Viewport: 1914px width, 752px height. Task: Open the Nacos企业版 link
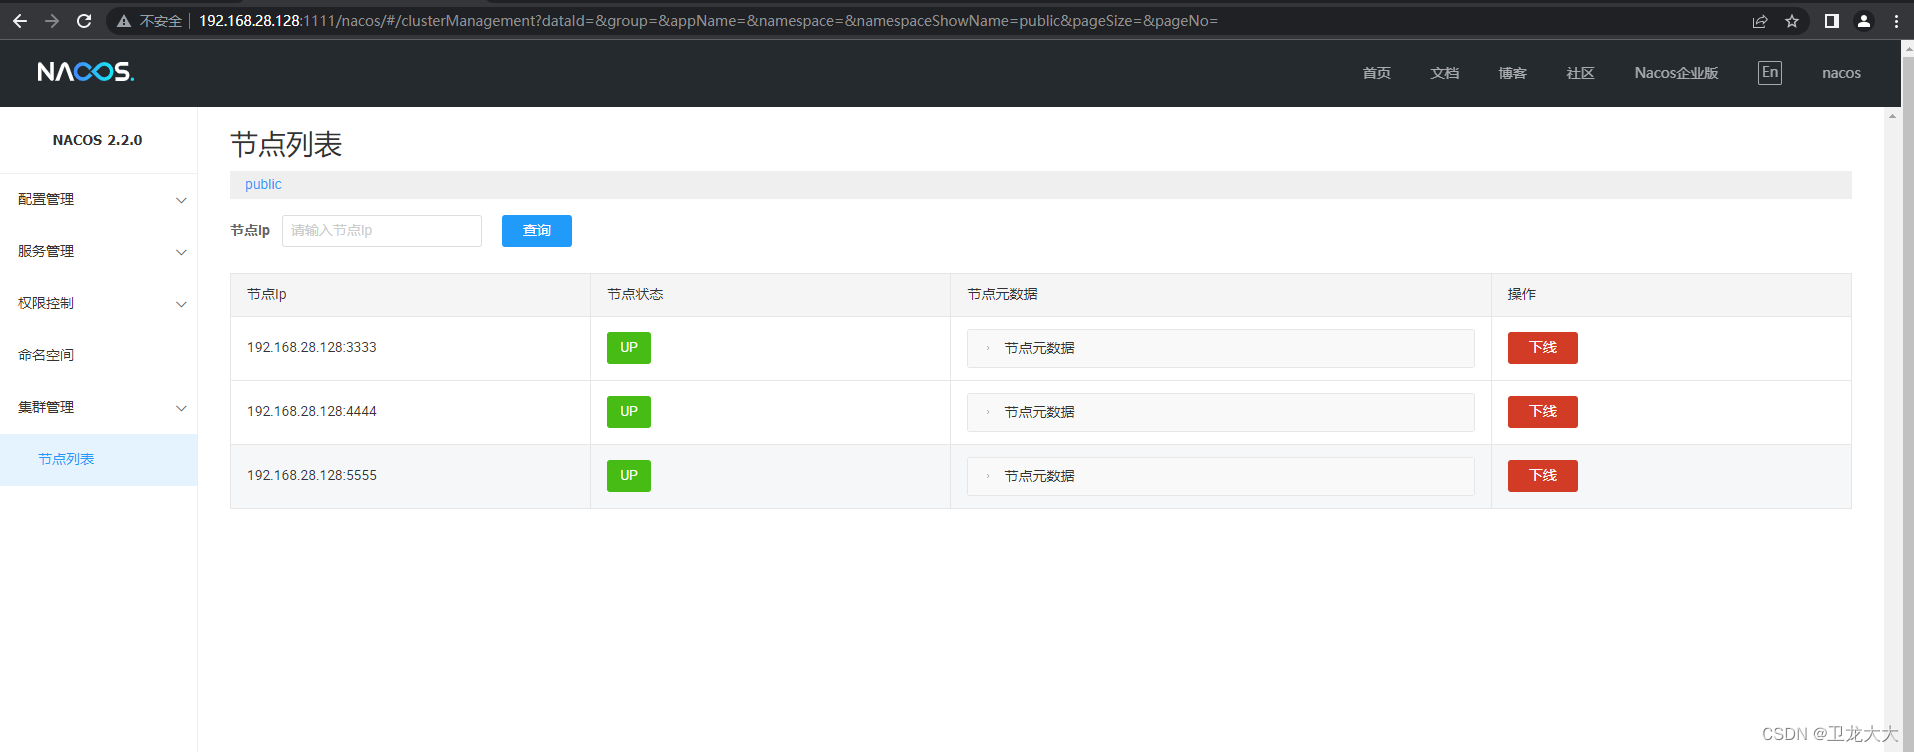click(1677, 73)
